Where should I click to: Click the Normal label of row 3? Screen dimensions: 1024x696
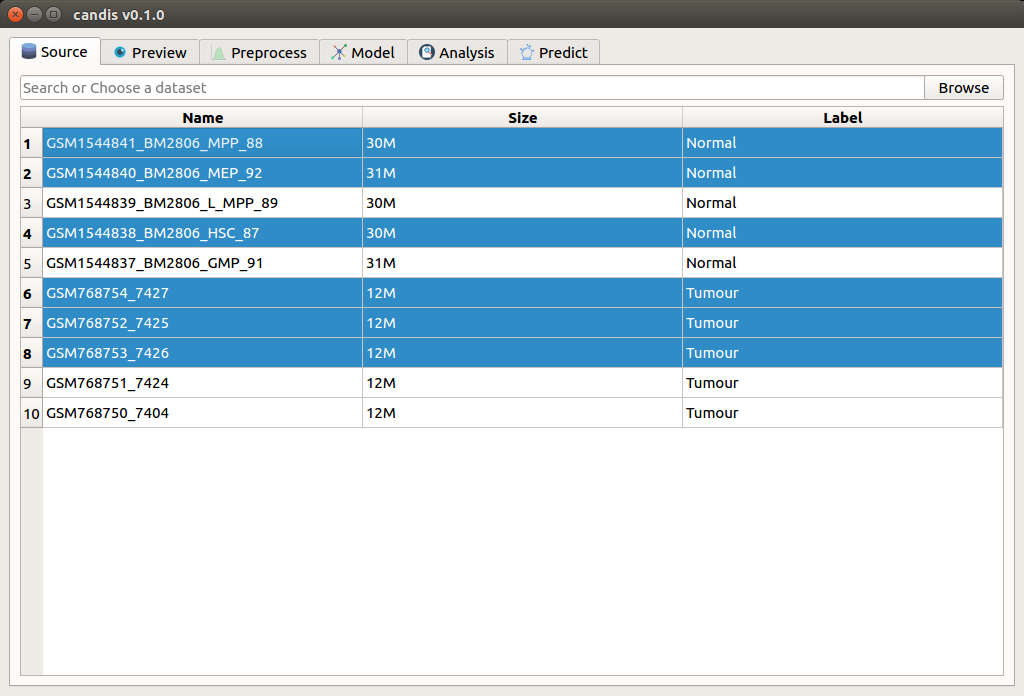click(842, 203)
